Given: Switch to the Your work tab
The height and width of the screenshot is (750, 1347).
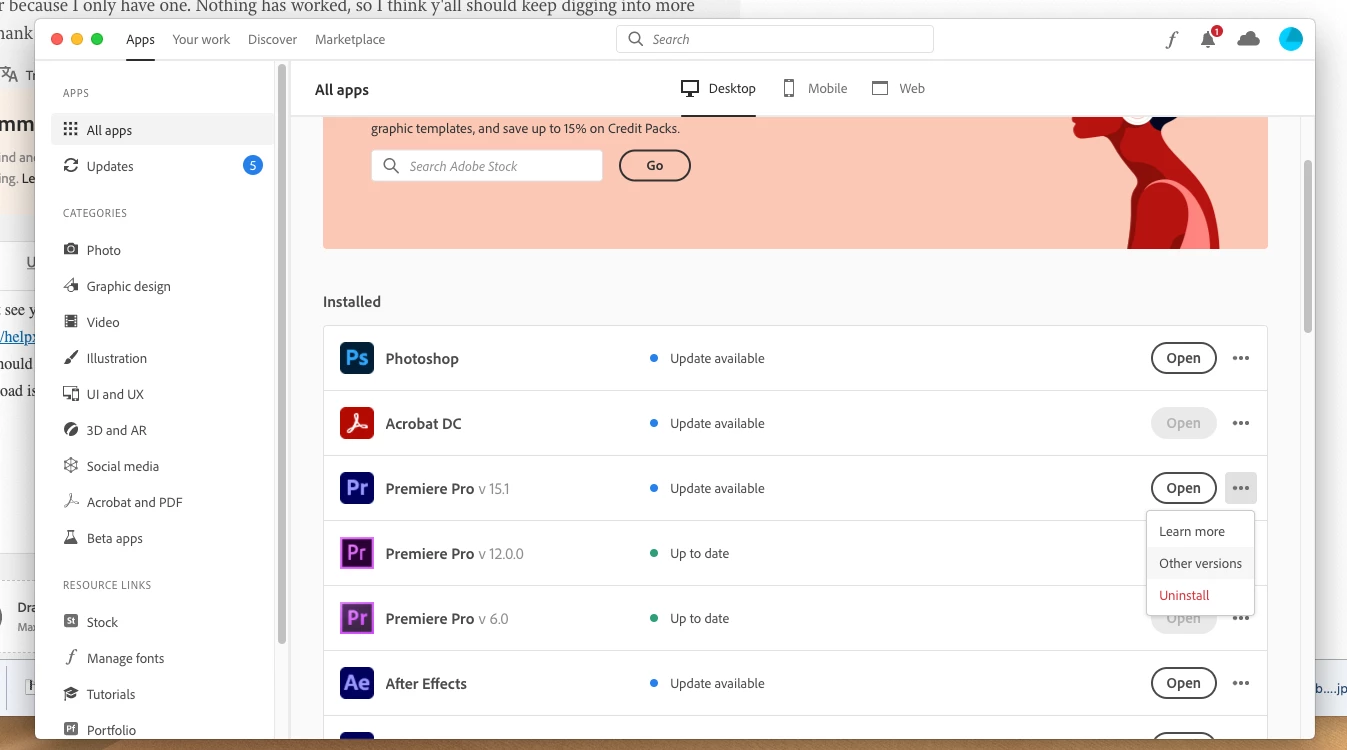Looking at the screenshot, I should tap(201, 40).
